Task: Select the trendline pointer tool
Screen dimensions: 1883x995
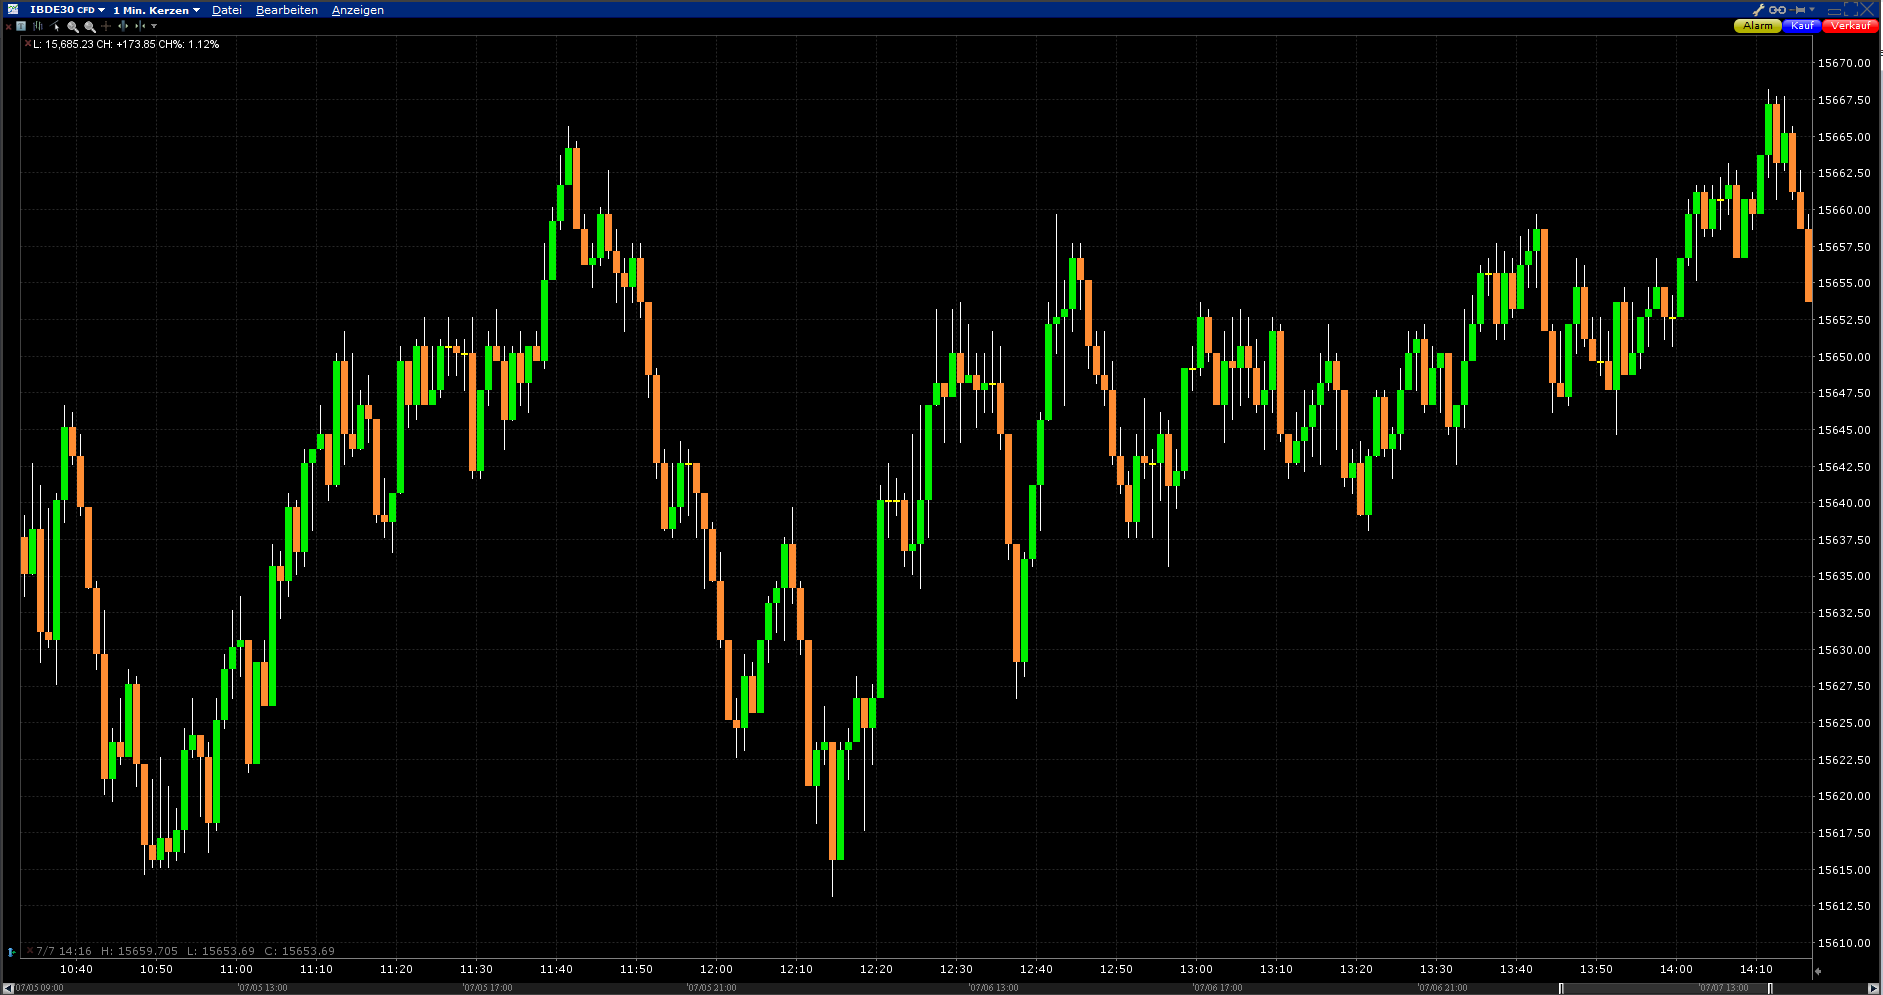Action: pyautogui.click(x=55, y=26)
